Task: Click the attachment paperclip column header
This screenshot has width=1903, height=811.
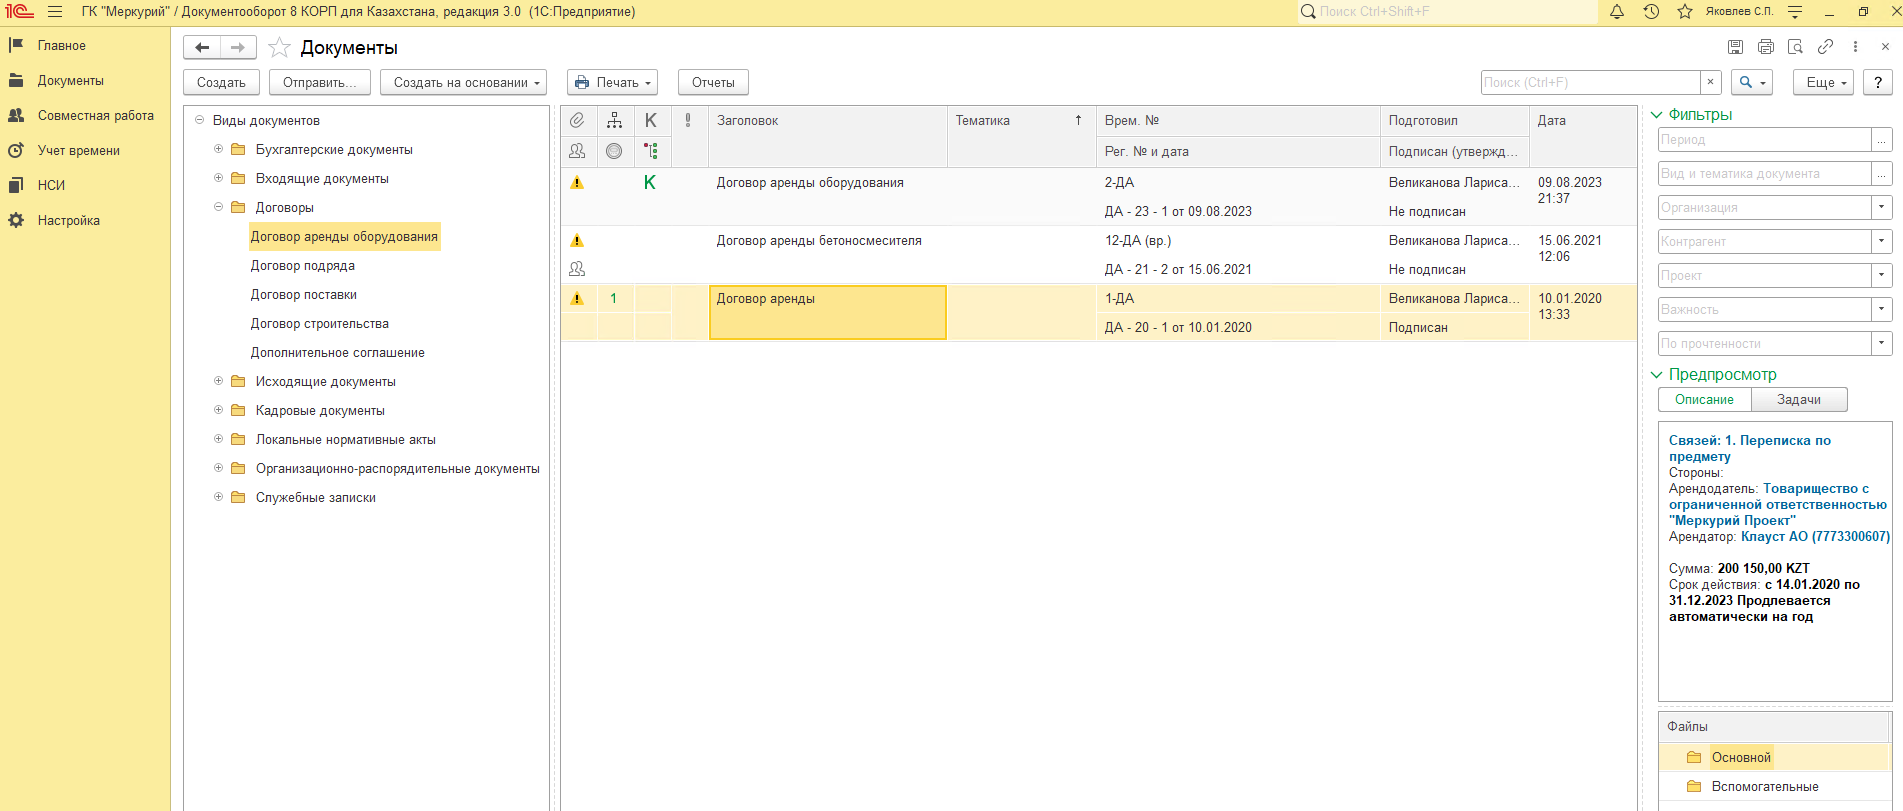Action: (577, 121)
